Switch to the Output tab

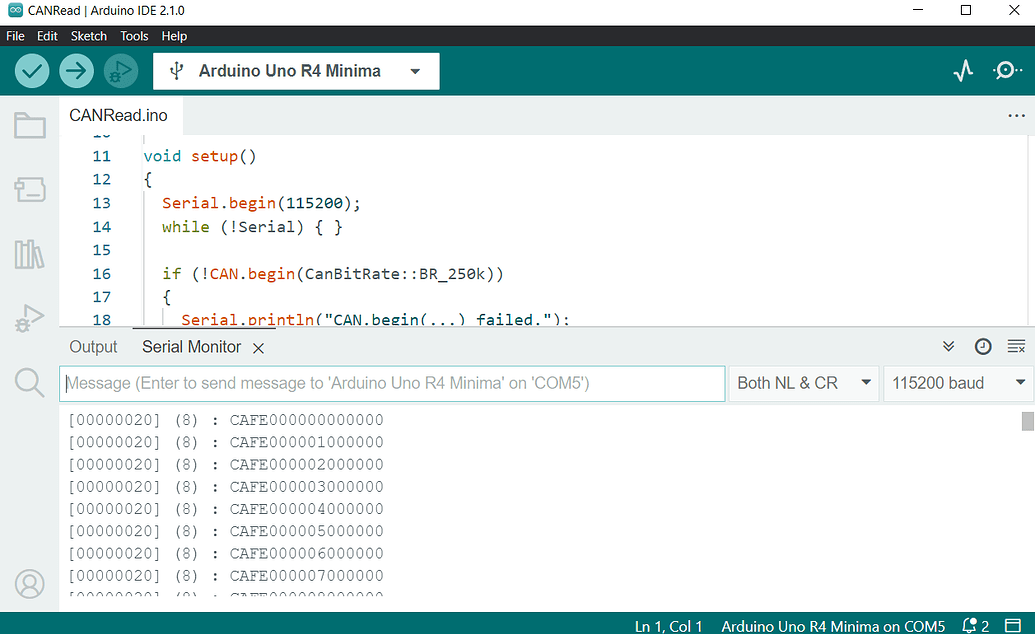point(93,346)
